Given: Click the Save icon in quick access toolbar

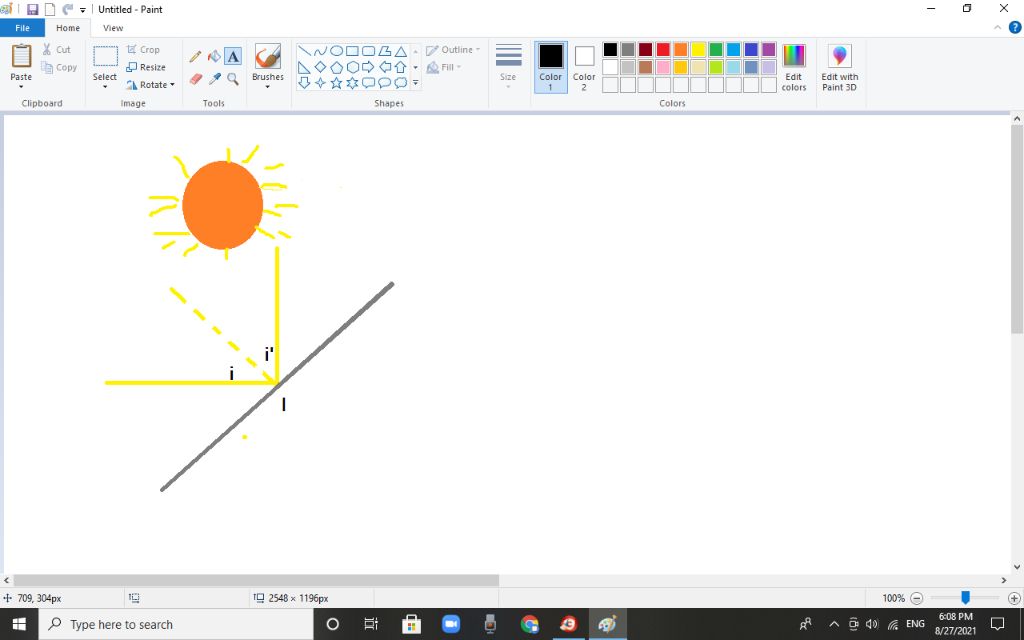Looking at the screenshot, I should pos(32,9).
